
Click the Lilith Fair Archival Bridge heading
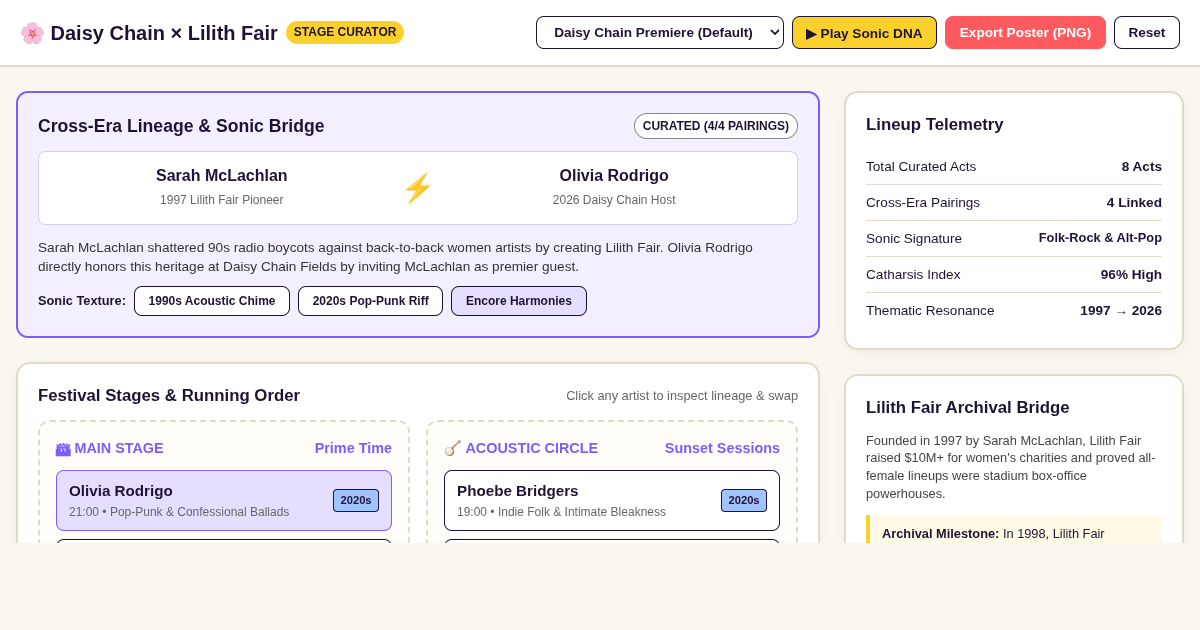pyautogui.click(x=968, y=408)
